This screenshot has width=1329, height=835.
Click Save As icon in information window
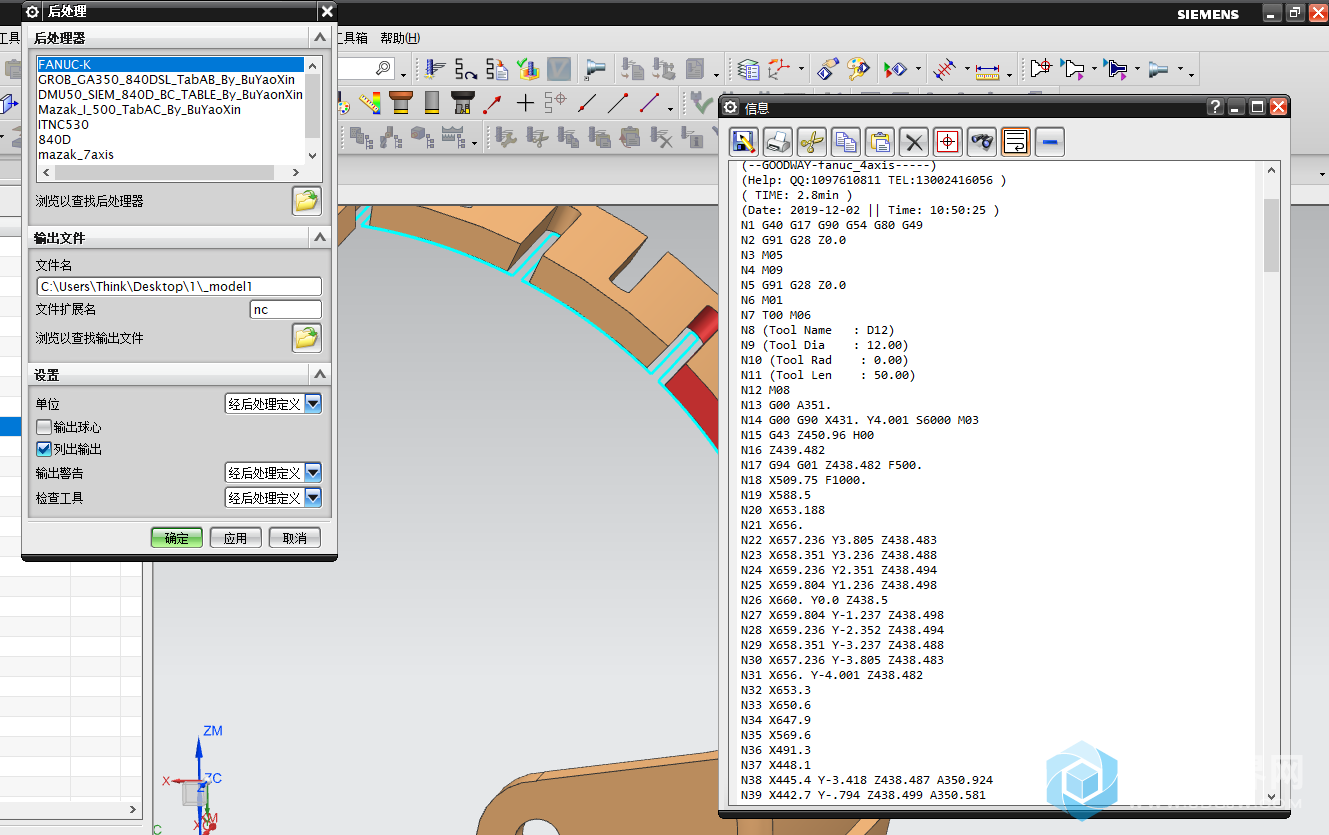[745, 142]
